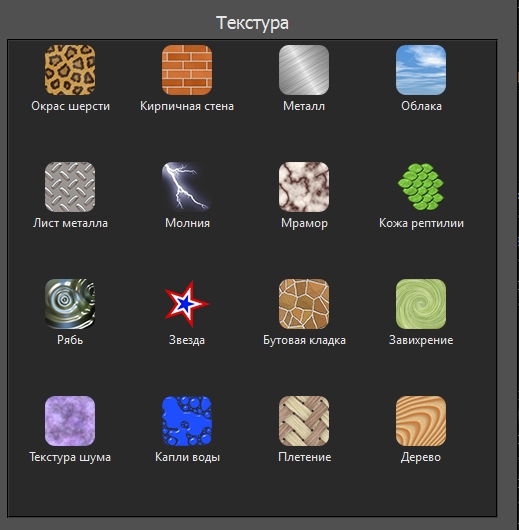Viewport: 519px width, 530px height.
Task: Select the Окрас шерсти leopard texture
Action: (x=70, y=70)
